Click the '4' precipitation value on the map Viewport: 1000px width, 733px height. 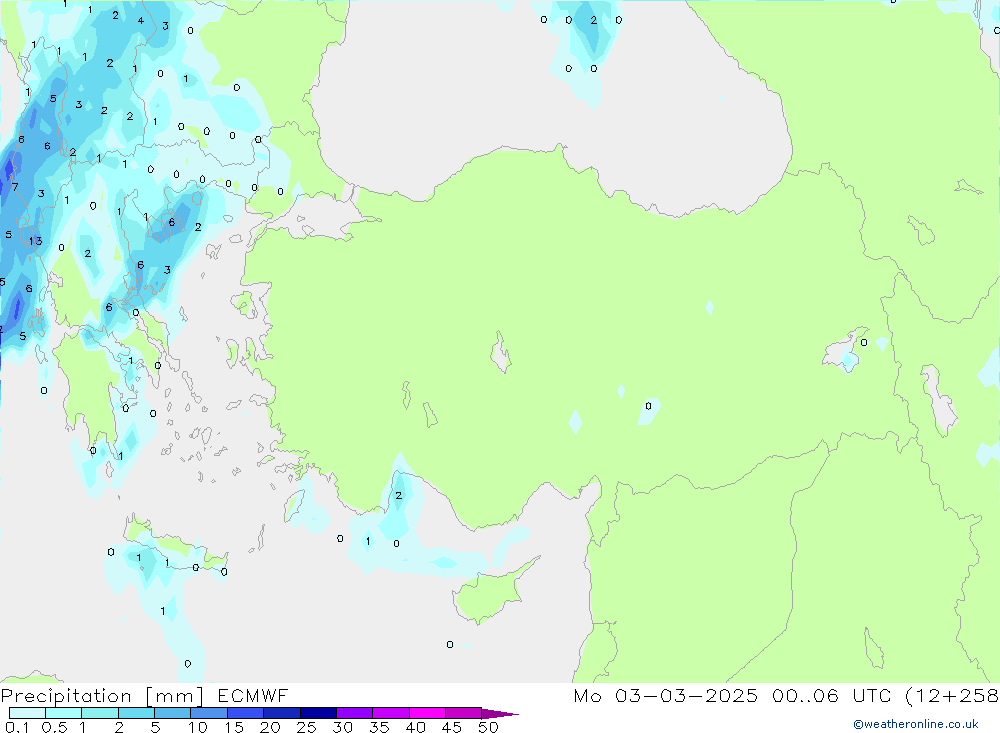tap(140, 20)
